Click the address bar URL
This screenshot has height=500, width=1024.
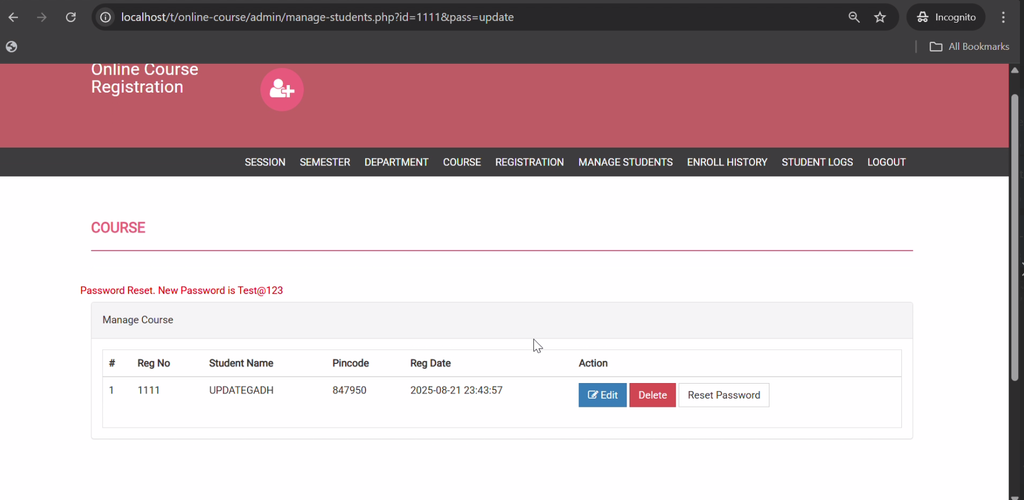coord(317,18)
